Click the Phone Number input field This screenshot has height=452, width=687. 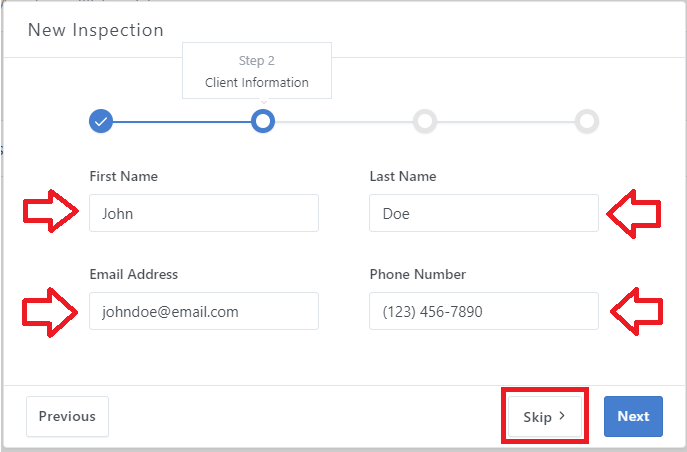[x=483, y=311]
